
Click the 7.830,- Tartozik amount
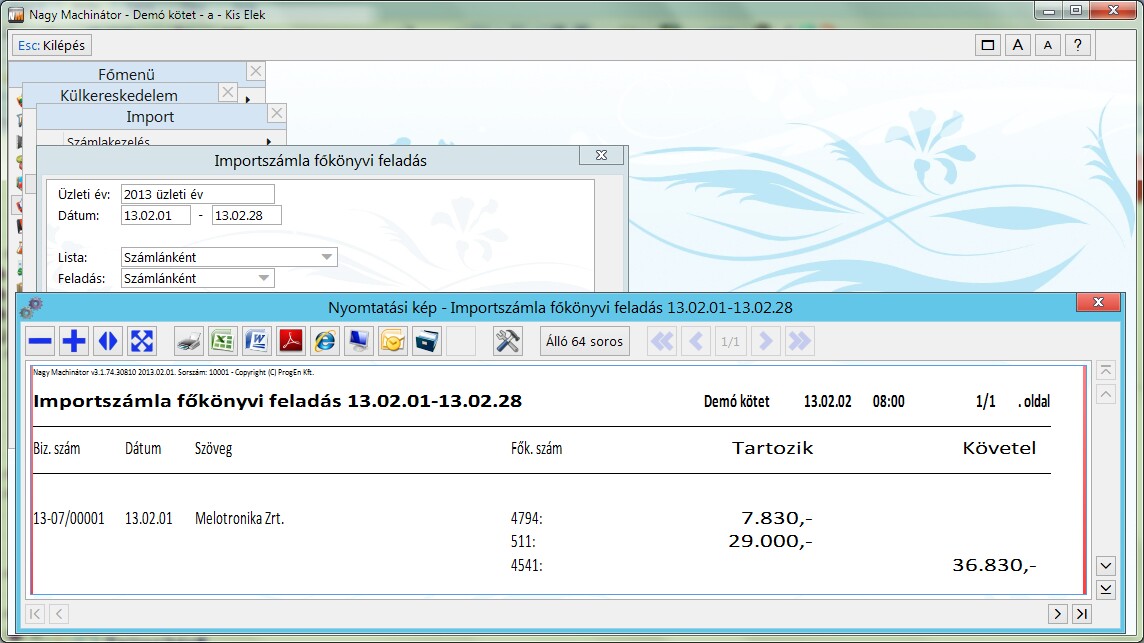point(776,517)
